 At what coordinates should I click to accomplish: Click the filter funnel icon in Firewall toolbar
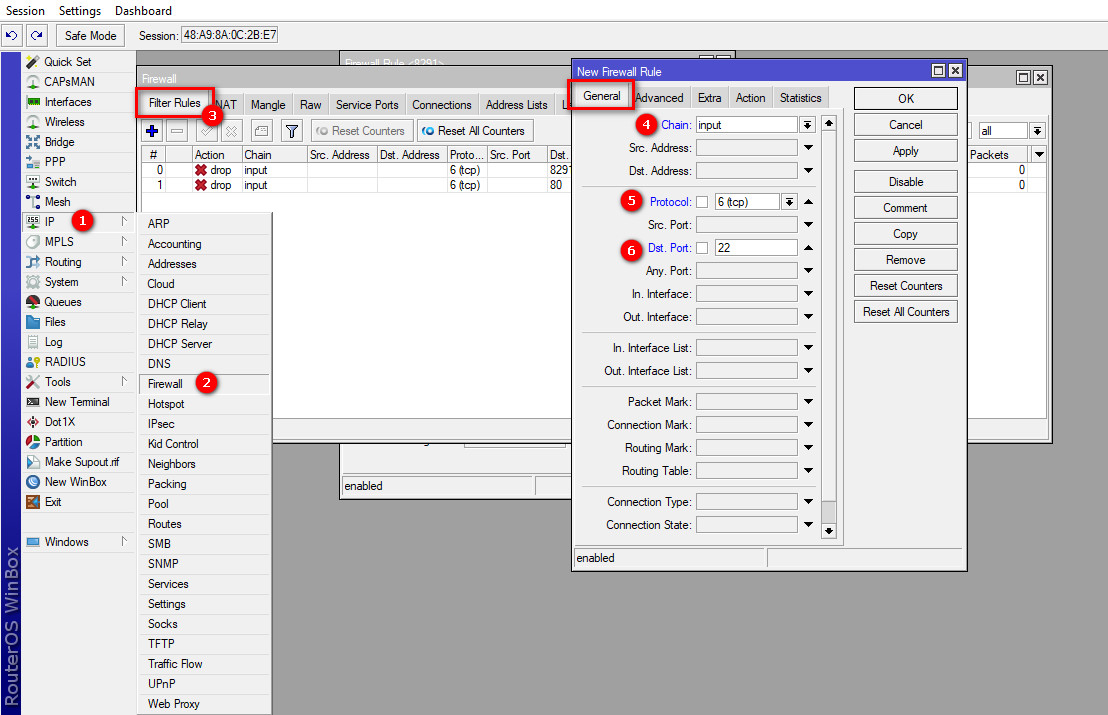[x=291, y=131]
